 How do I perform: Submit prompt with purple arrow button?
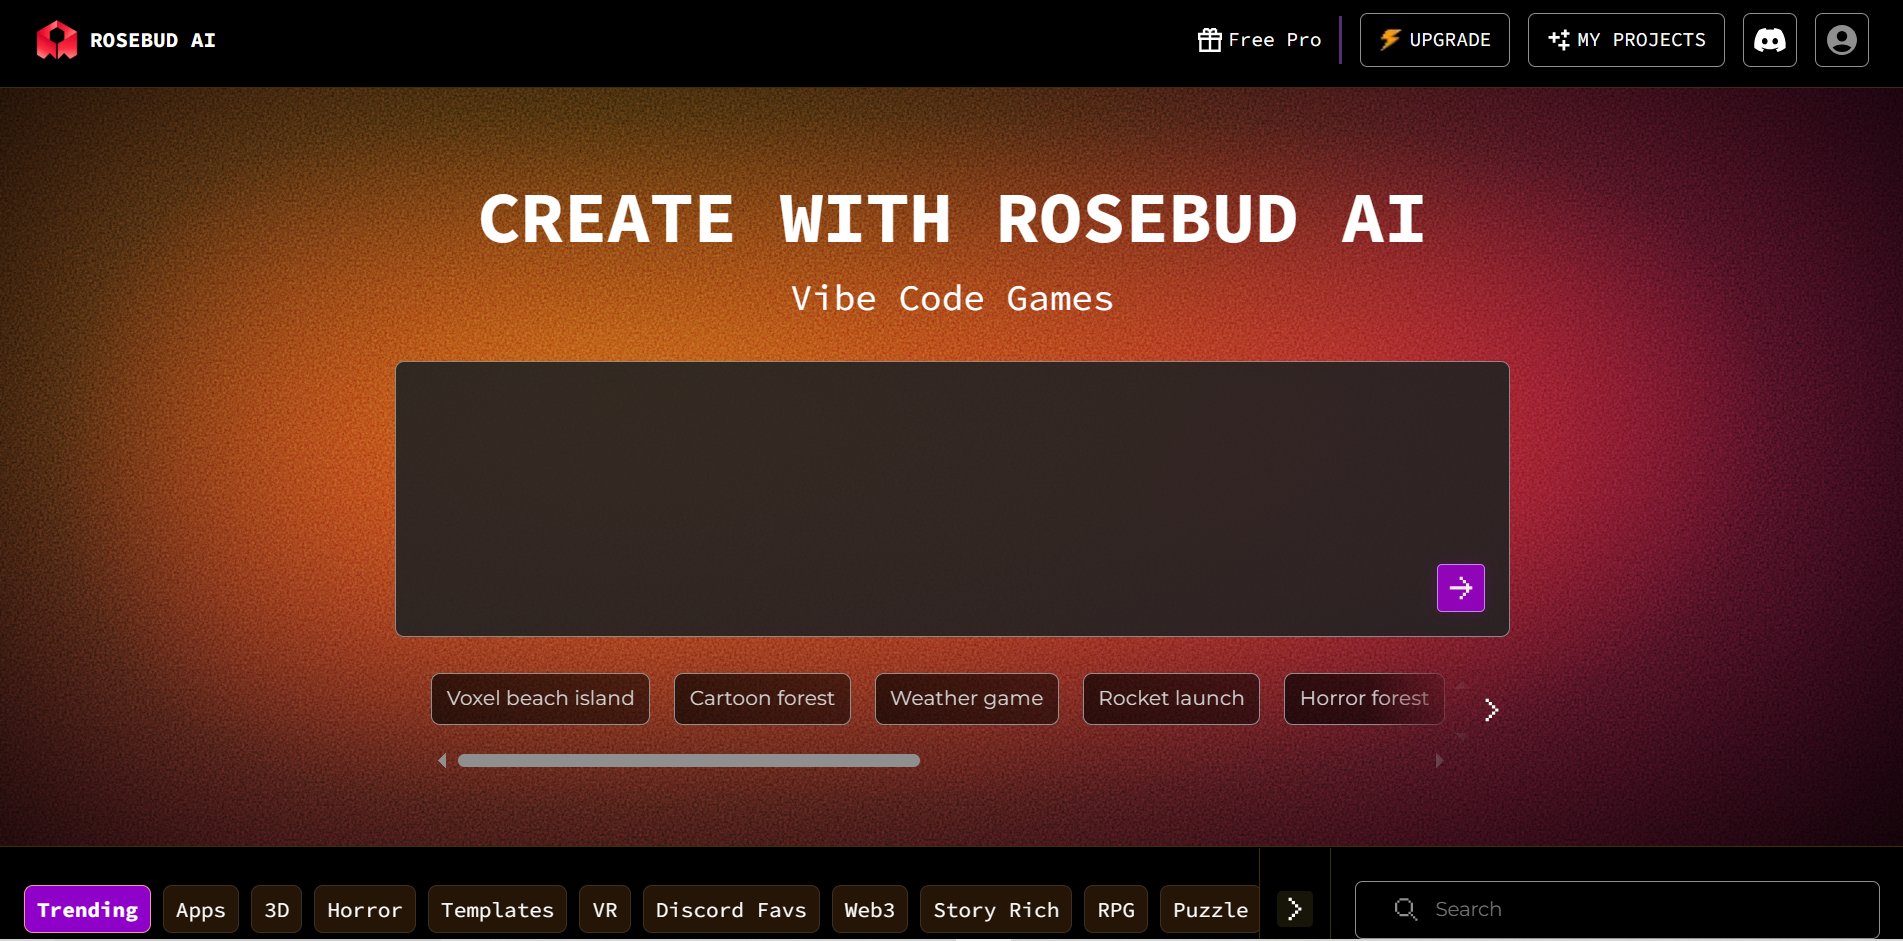[1460, 588]
